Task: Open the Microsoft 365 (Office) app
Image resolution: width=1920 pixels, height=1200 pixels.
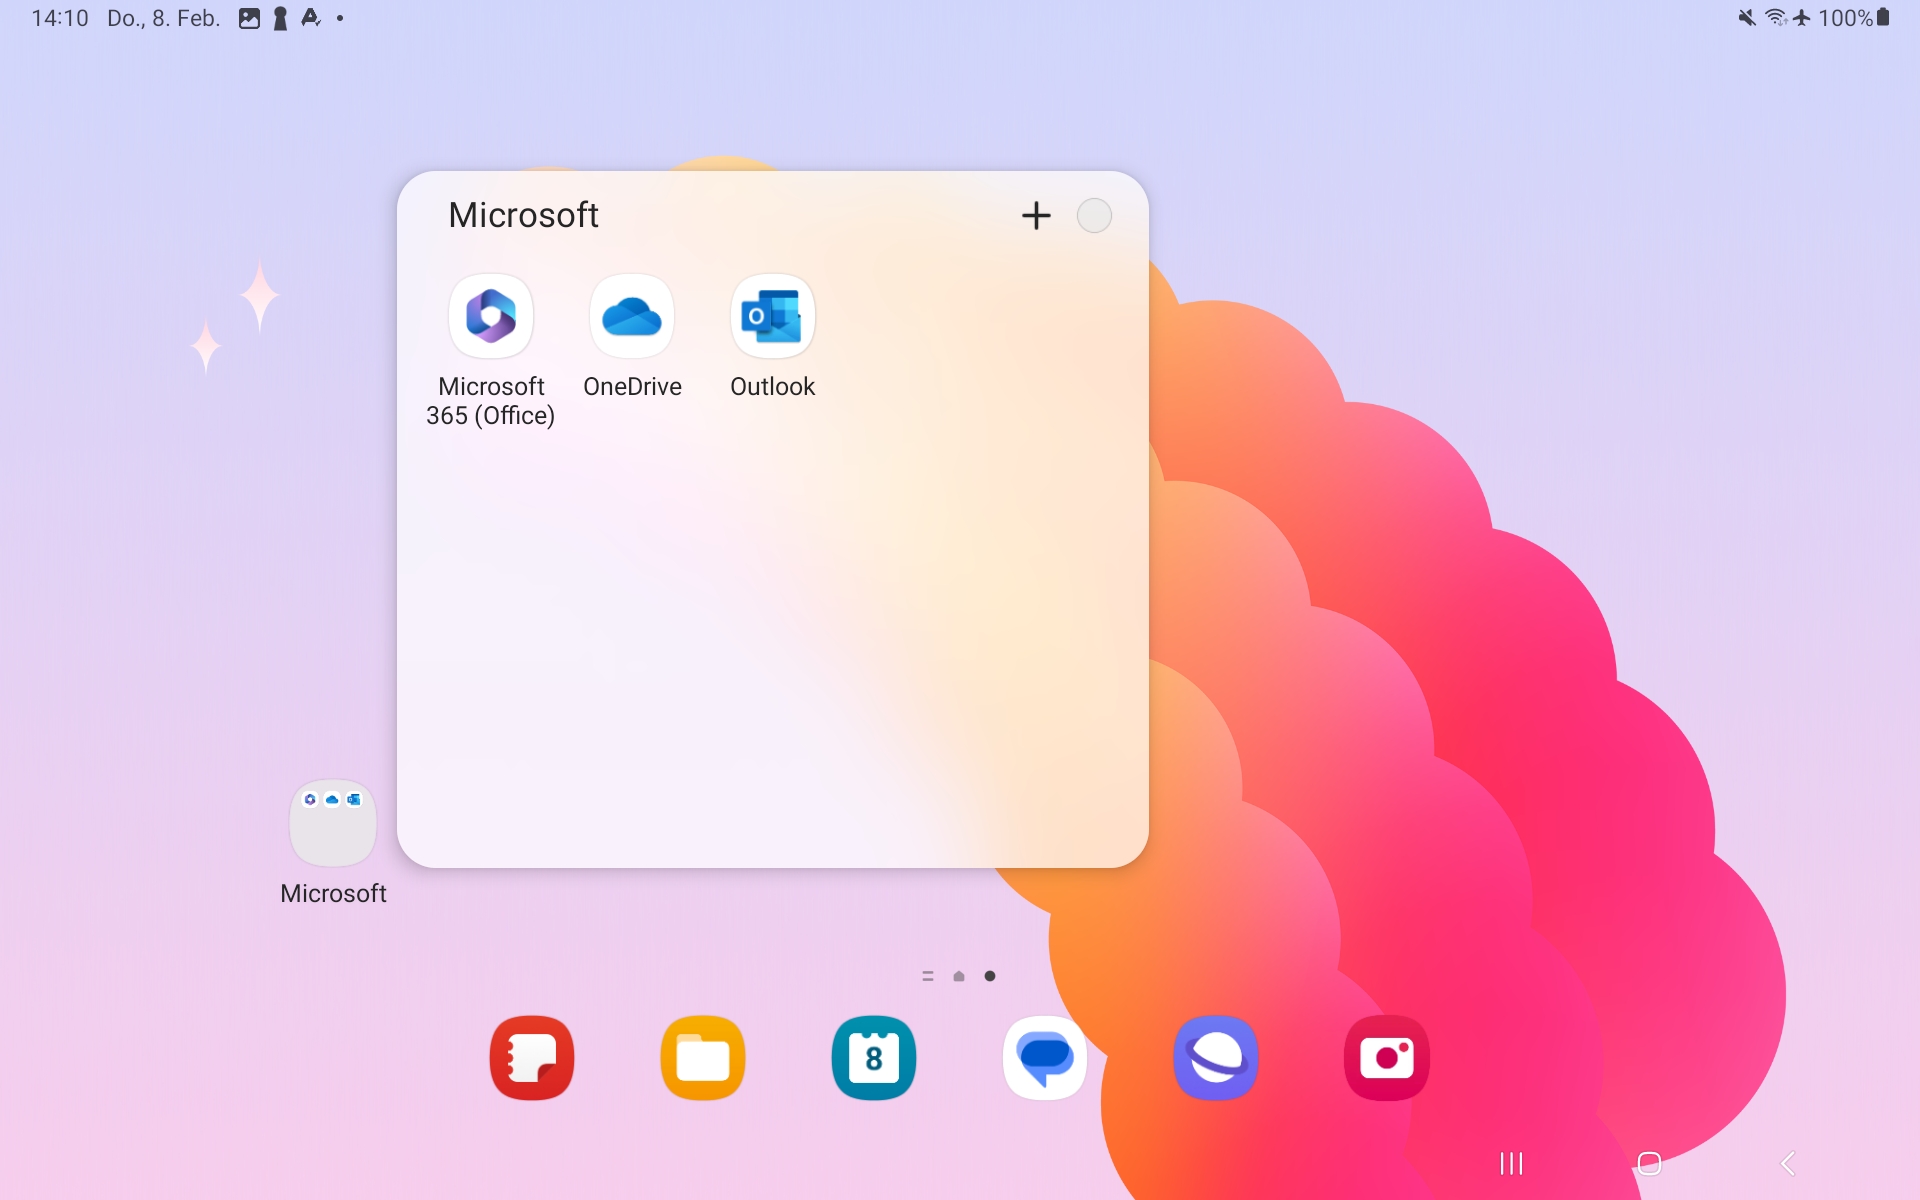Action: point(490,317)
